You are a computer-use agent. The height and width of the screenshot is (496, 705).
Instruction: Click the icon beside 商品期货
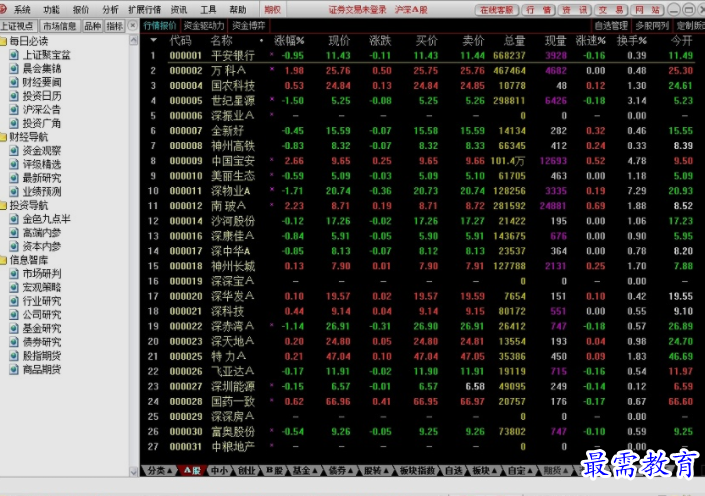pyautogui.click(x=14, y=369)
